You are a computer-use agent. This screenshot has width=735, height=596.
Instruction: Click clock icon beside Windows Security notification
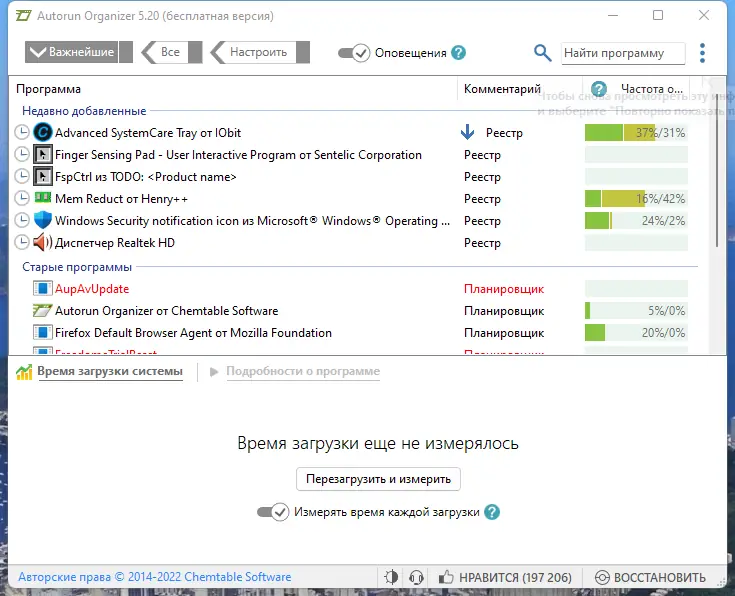coord(22,221)
